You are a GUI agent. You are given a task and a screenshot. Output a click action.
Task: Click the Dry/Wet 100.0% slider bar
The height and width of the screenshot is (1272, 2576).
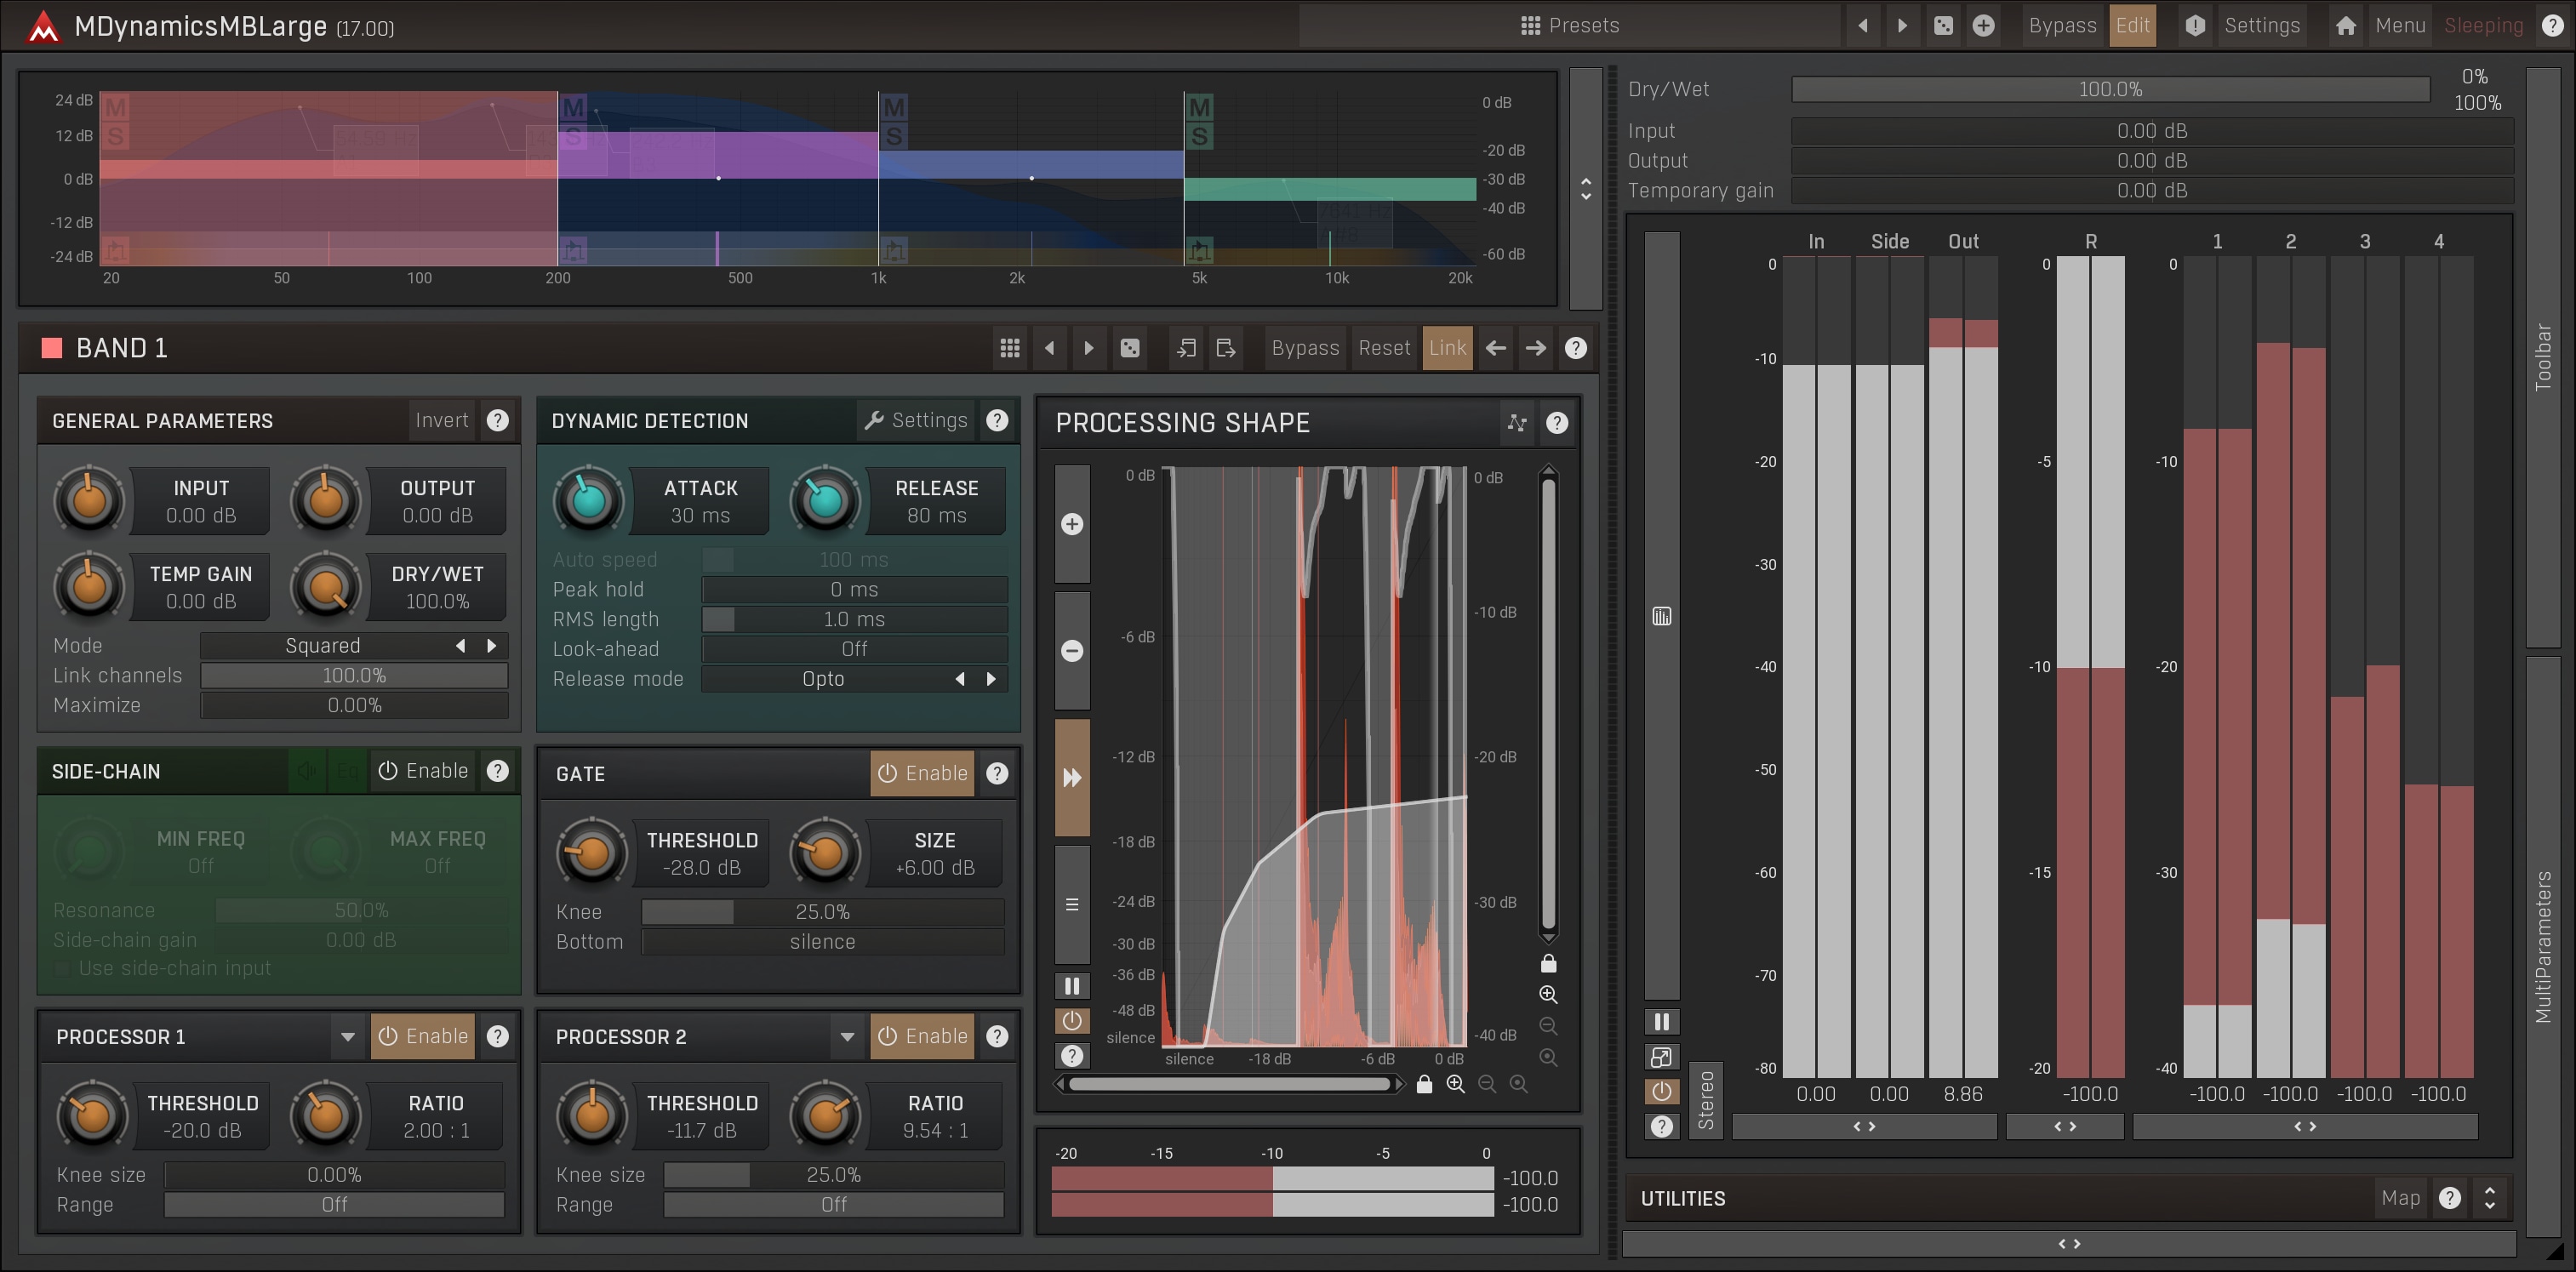[x=2109, y=90]
